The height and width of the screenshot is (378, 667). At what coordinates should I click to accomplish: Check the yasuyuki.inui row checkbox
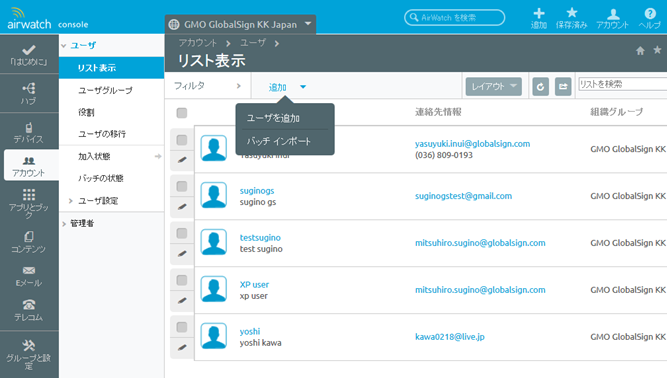point(182,139)
